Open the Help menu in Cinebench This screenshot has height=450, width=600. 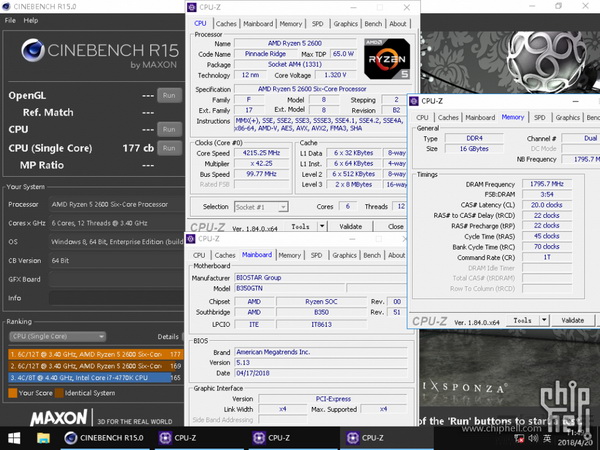(31, 20)
